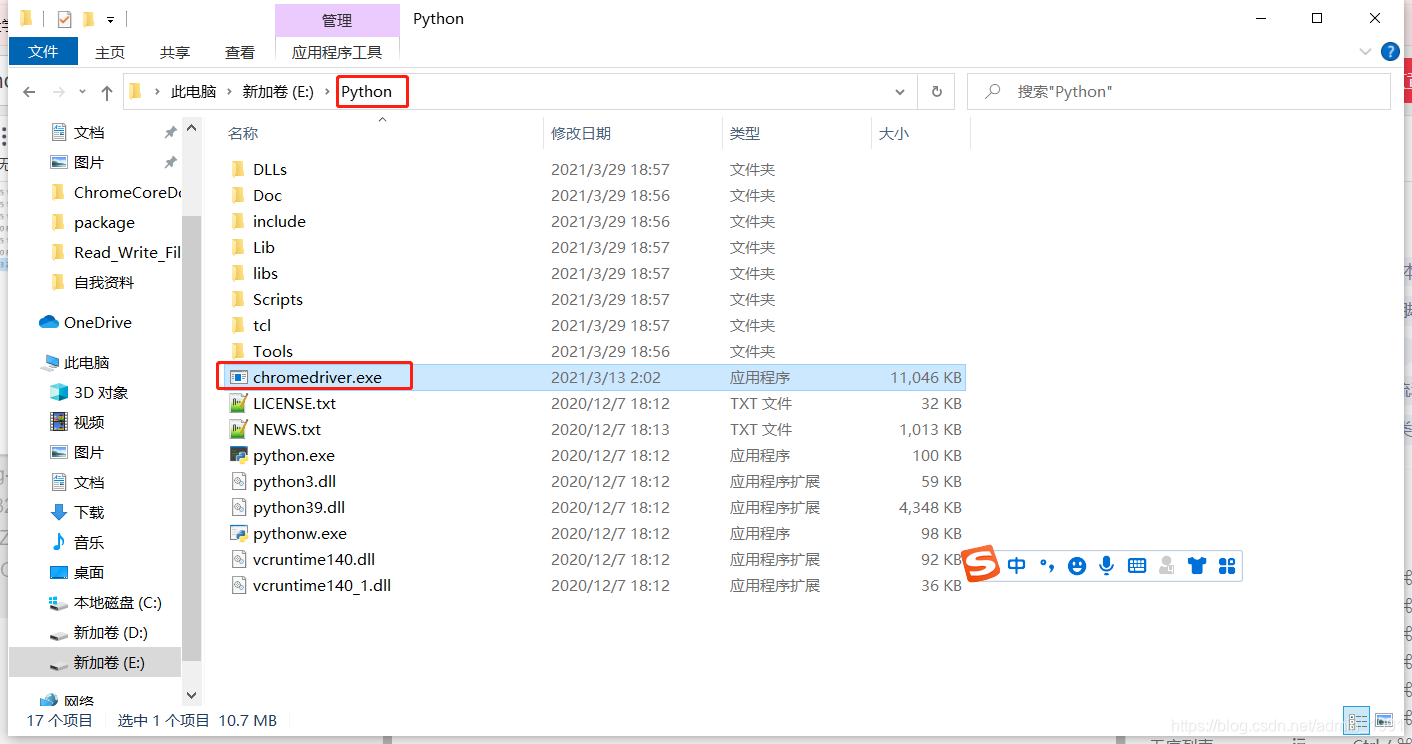Expand the address bar history dropdown
1412x744 pixels.
900,92
